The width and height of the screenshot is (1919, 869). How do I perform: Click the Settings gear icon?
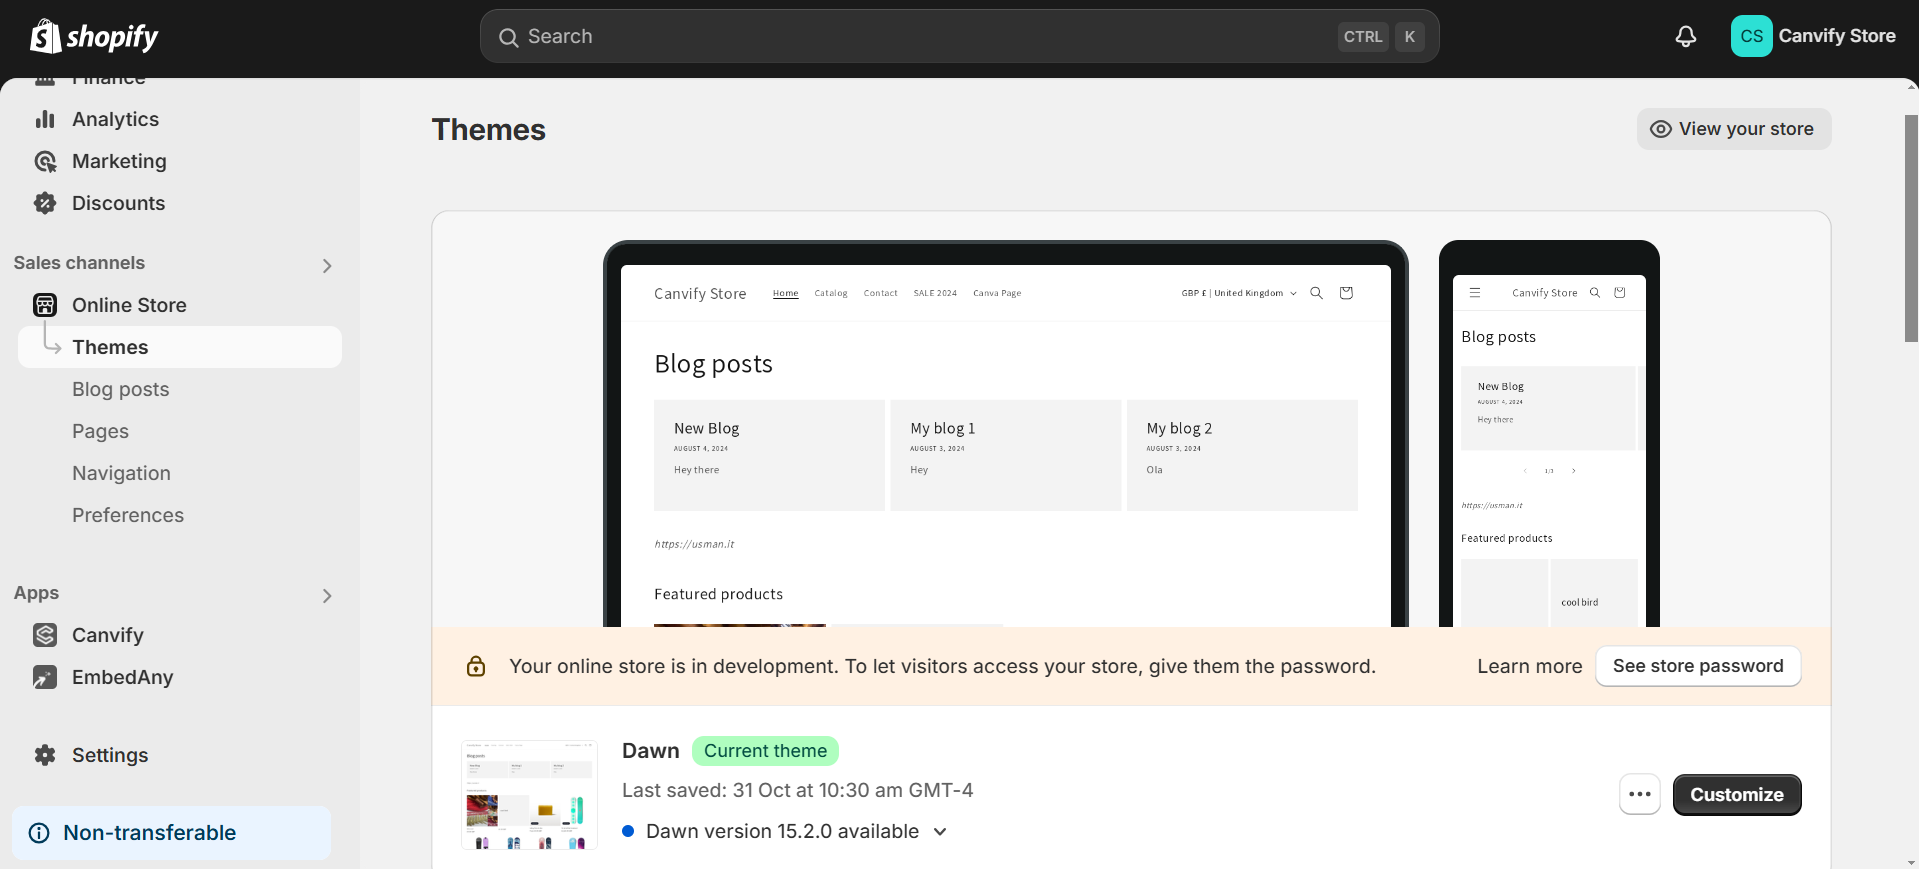(x=45, y=755)
